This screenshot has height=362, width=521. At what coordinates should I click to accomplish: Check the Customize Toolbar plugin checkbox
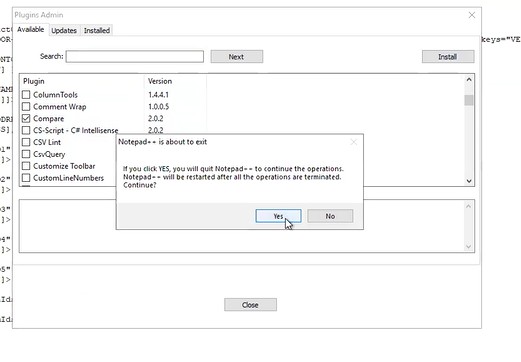(26, 166)
